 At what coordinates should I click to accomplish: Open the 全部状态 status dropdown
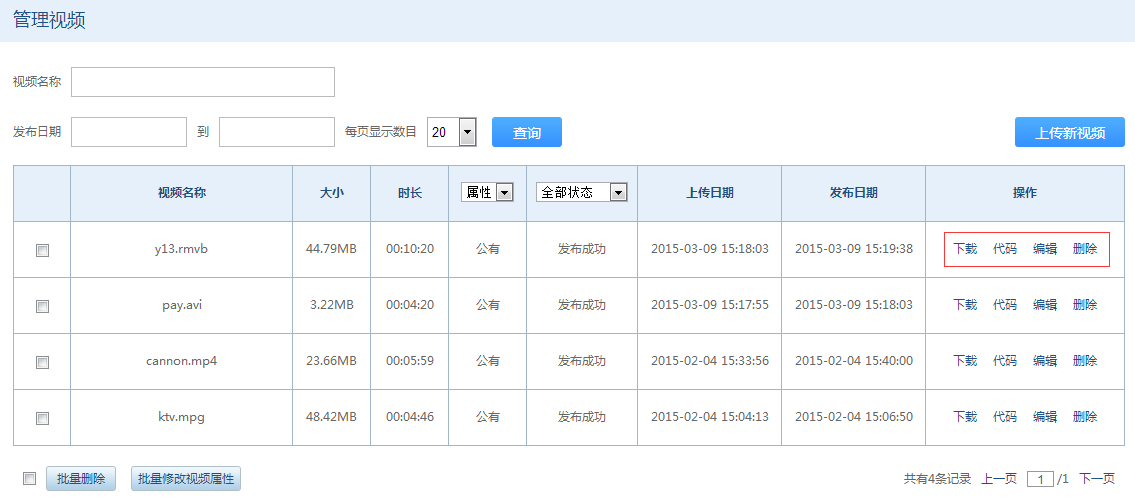tap(581, 192)
